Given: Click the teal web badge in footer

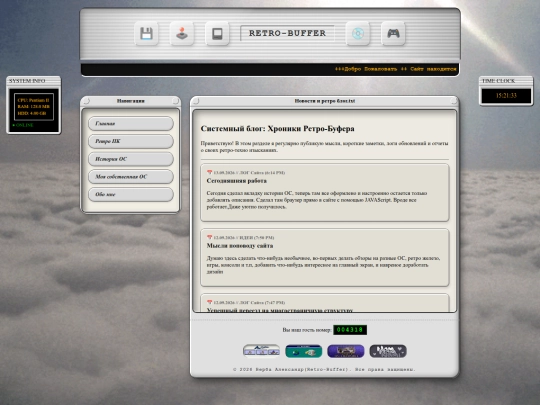Looking at the screenshot, I should pos(303,351).
